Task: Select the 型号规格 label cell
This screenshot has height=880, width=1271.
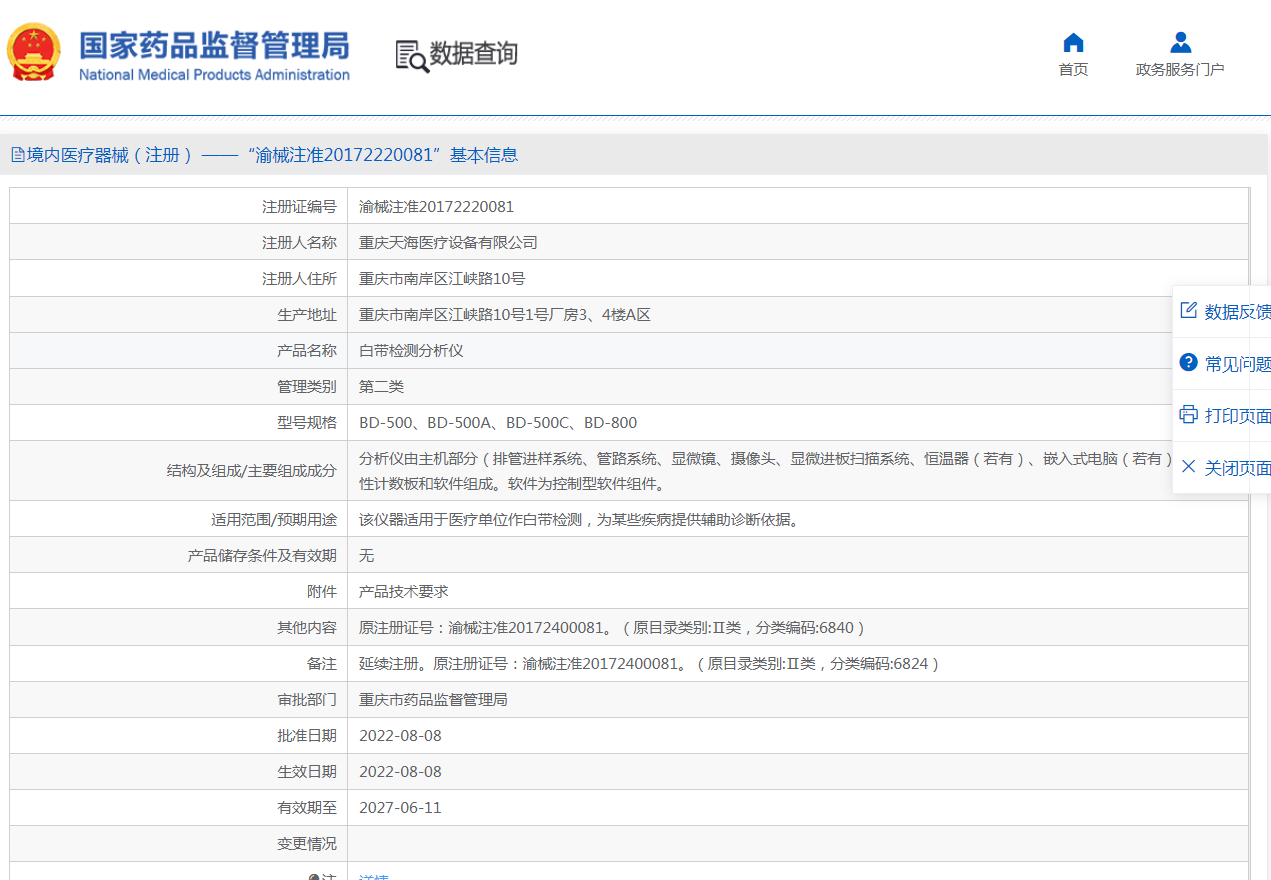Action: (x=179, y=423)
